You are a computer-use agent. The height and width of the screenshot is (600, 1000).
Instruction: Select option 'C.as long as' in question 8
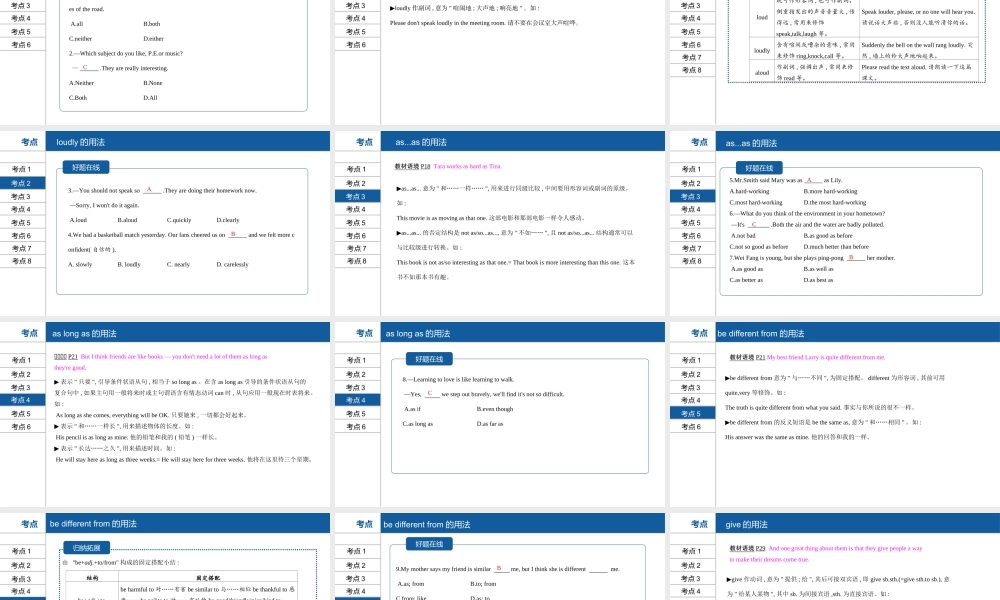[x=418, y=423]
